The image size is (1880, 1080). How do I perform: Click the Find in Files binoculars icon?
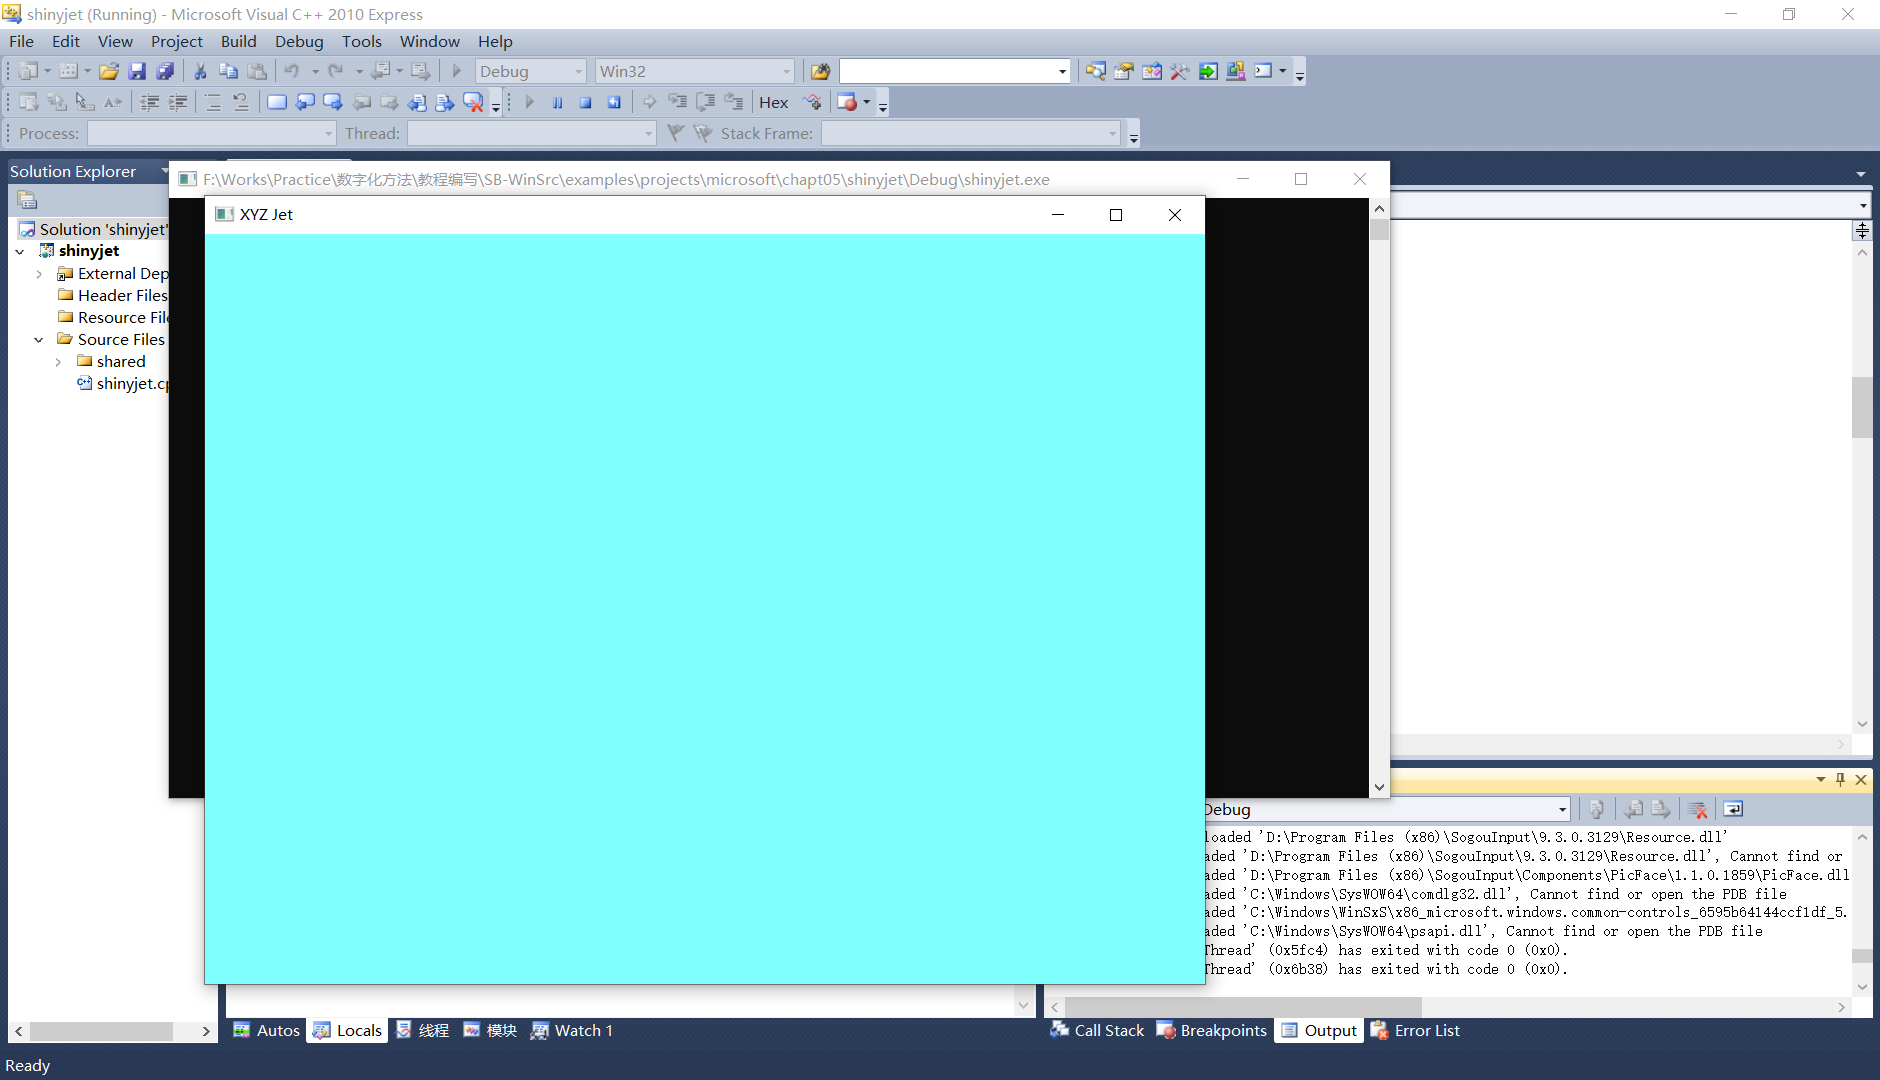point(820,71)
